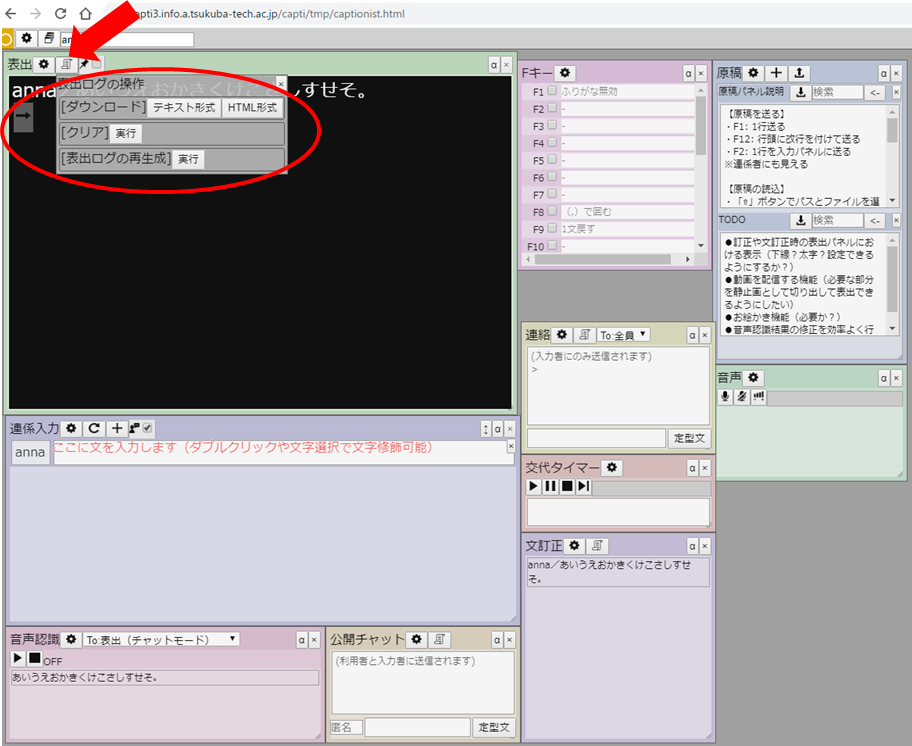Upload a manuscript file in 原稿 panel
Viewport: 912px width, 746px height.
point(799,73)
